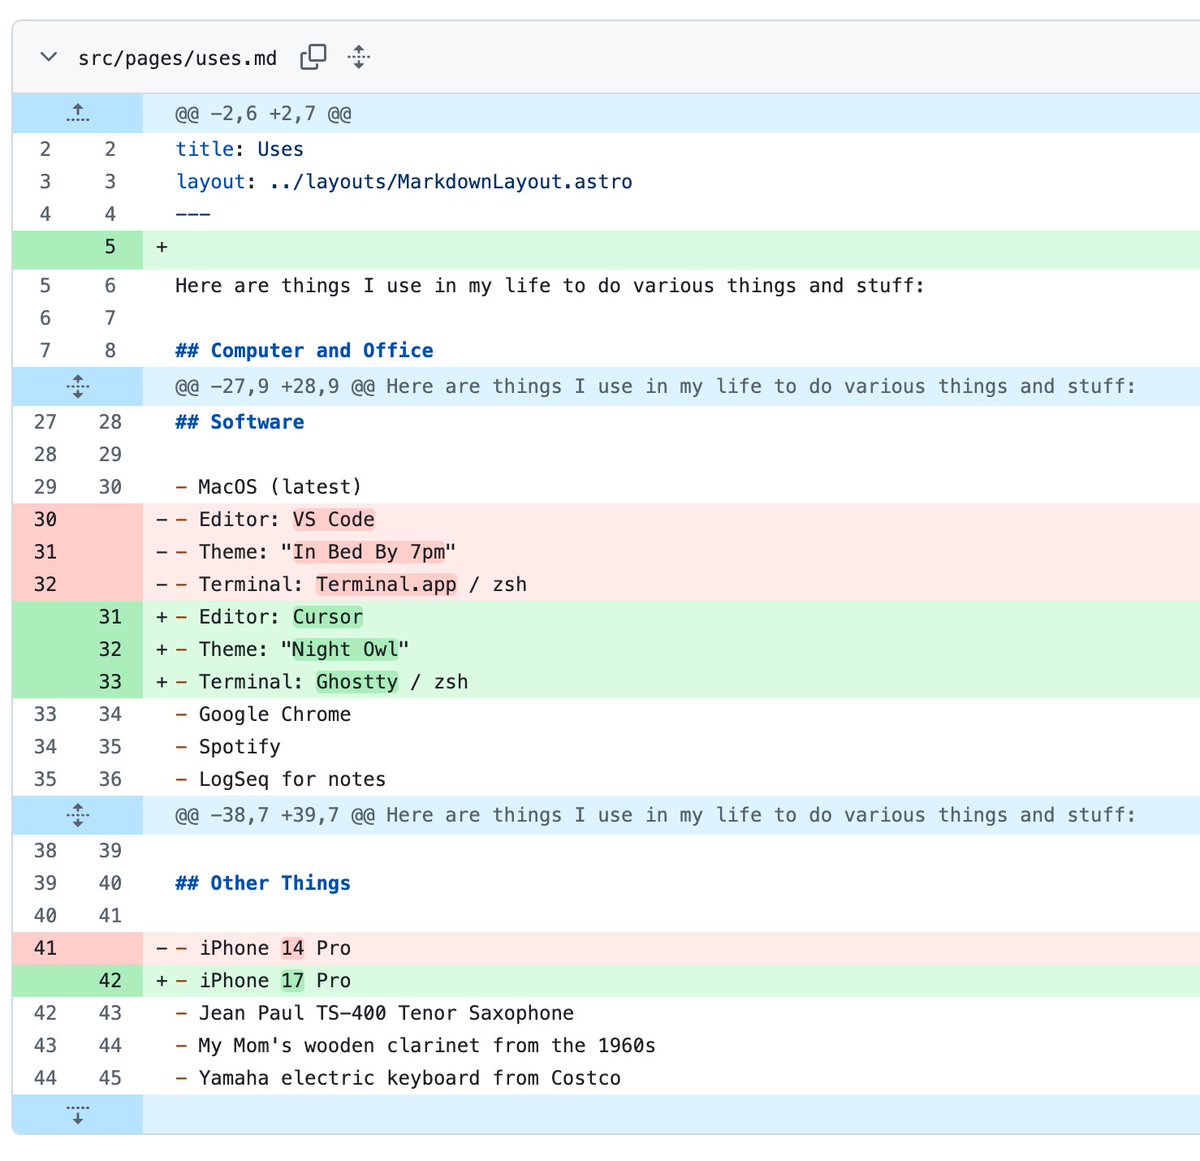Viewport: 1200px width, 1161px height.
Task: Click the hunk header '@@ -38,7 +39,7 @@'
Action: 655,815
